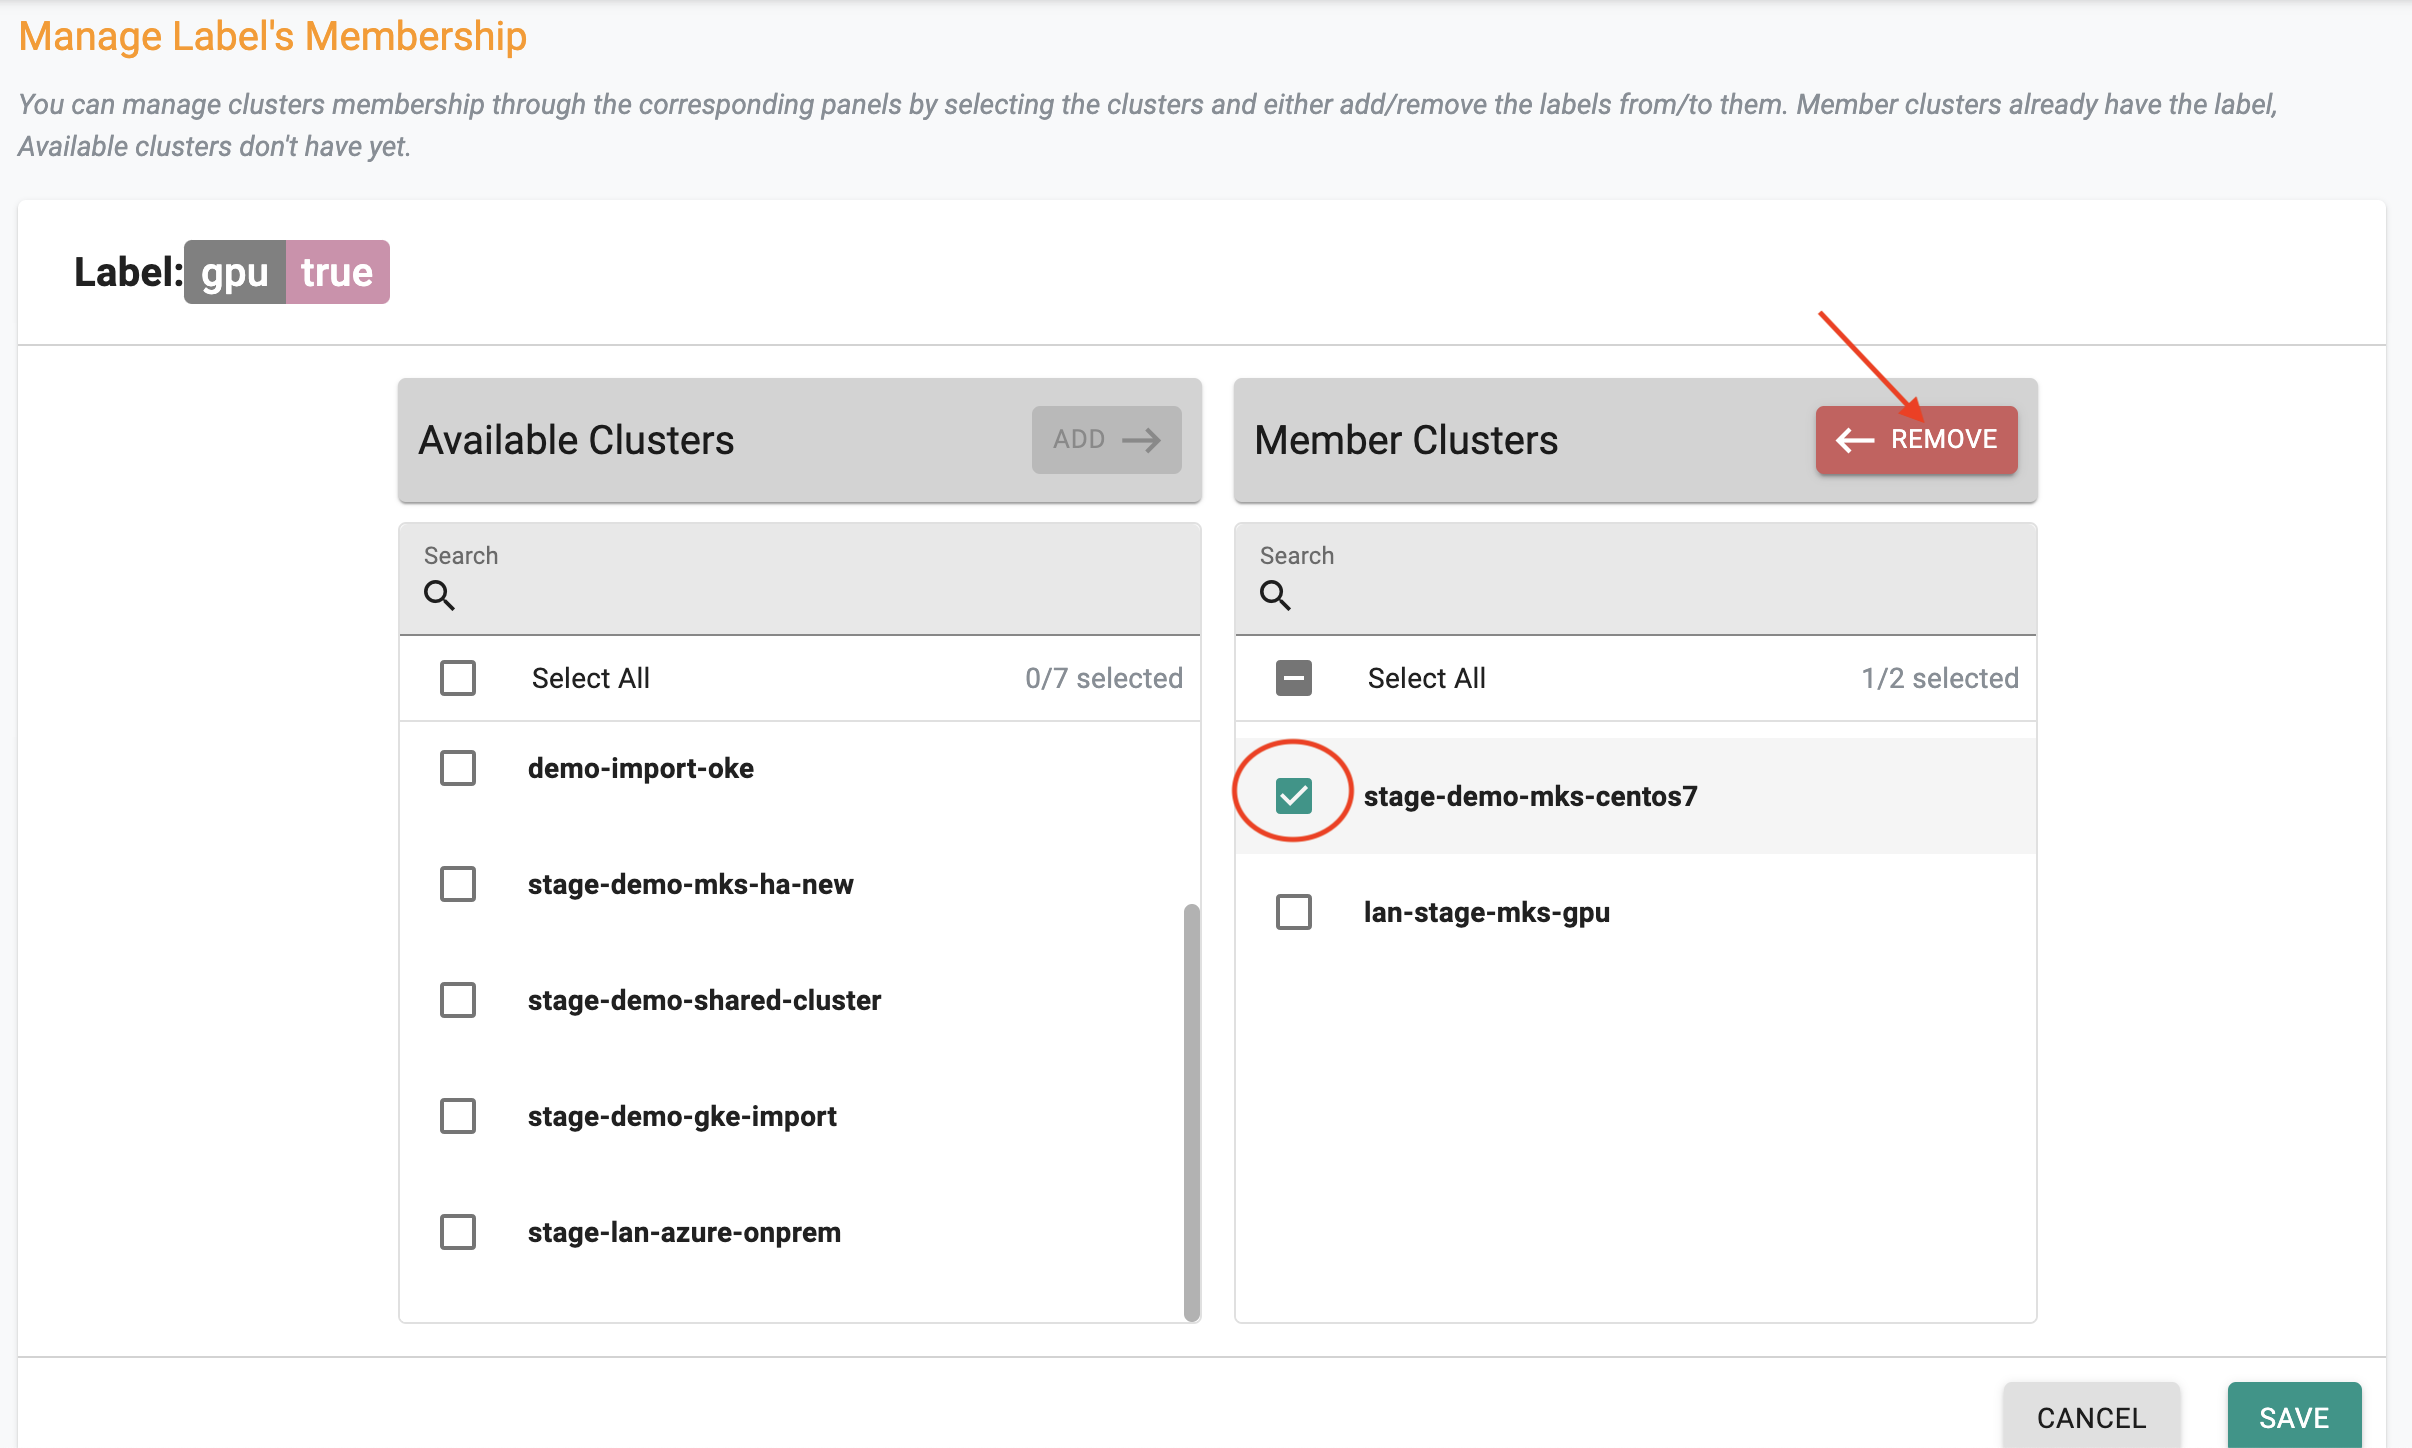Image resolution: width=2412 pixels, height=1448 pixels.
Task: Click the search magnifier in Available Clusters
Action: 439,595
